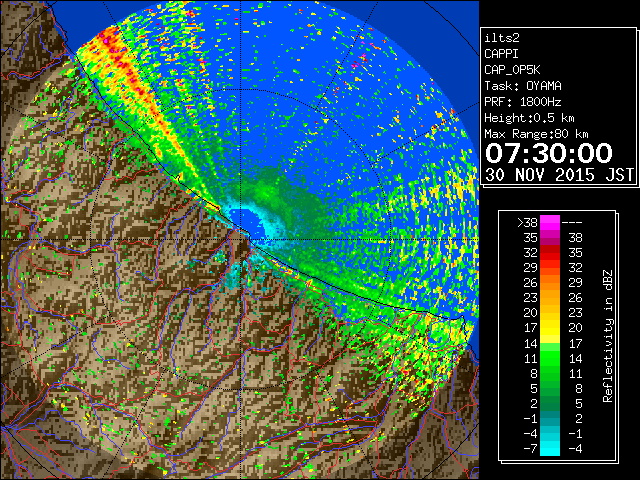Click the "ilts2" label in info box

[502, 38]
